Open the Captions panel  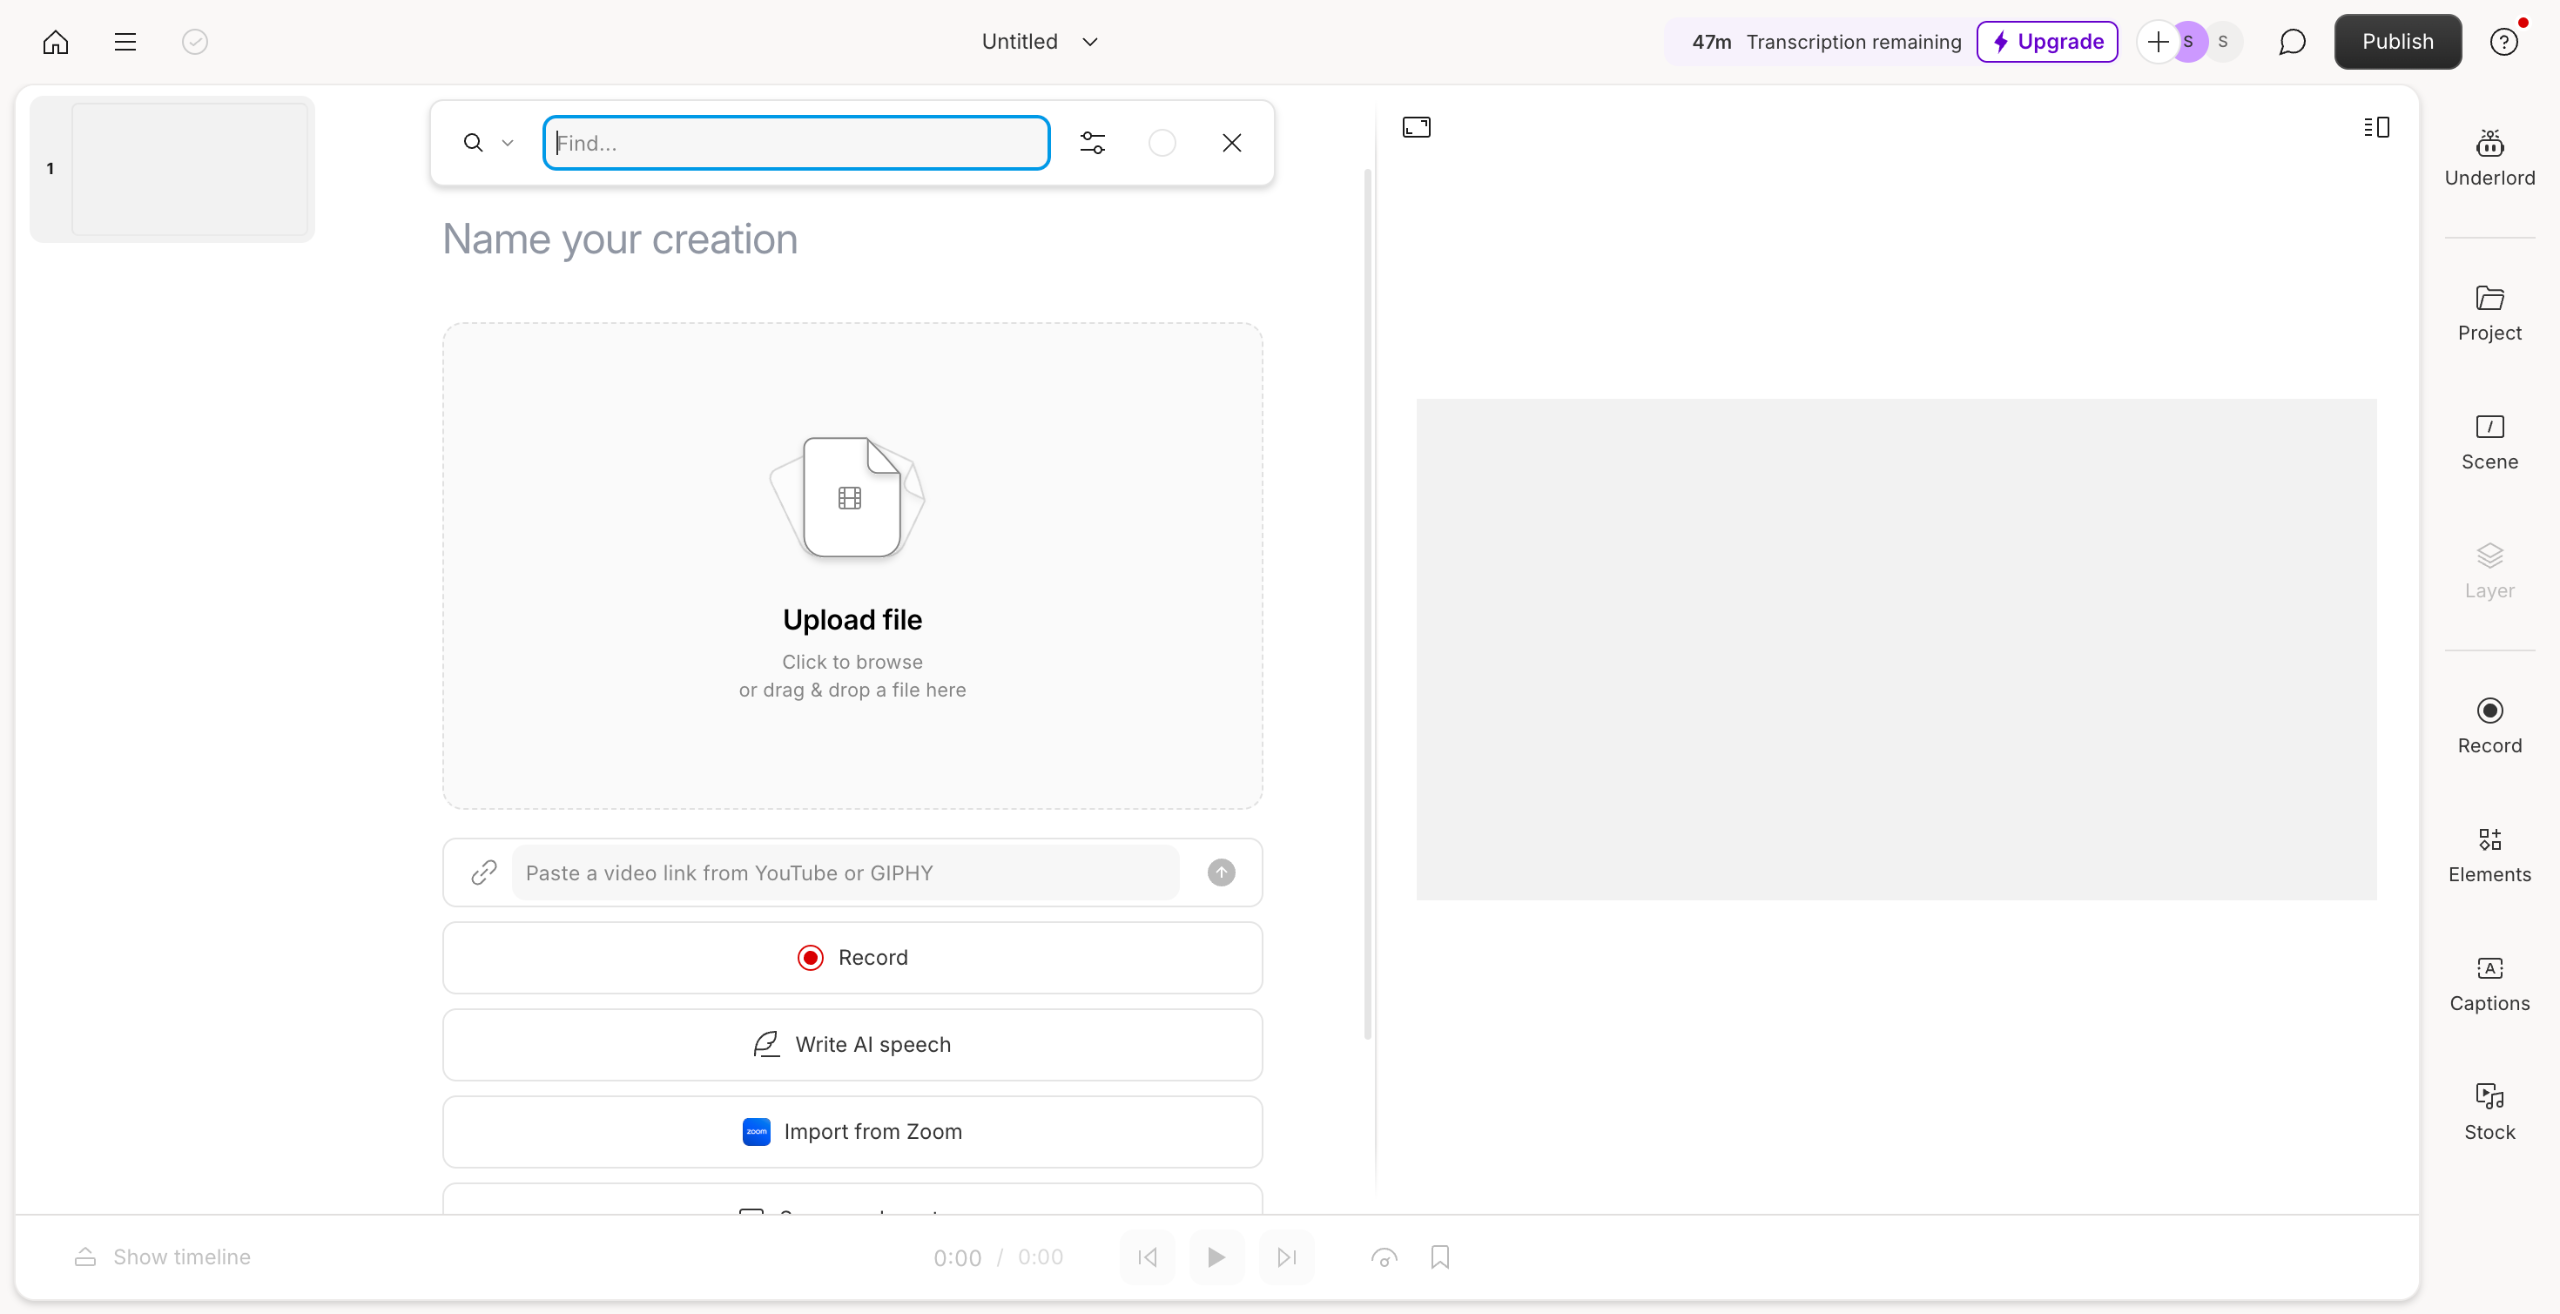click(2489, 984)
